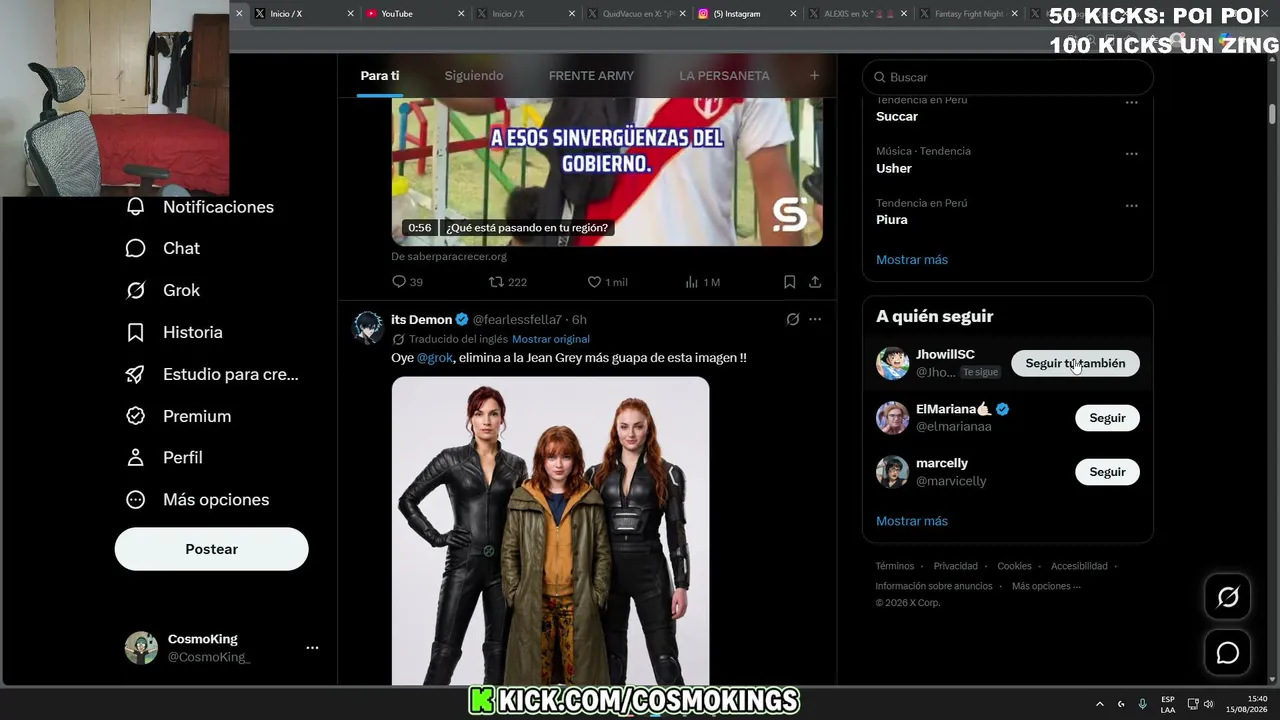
Task: Open Premium in the sidebar
Action: (x=177, y=416)
